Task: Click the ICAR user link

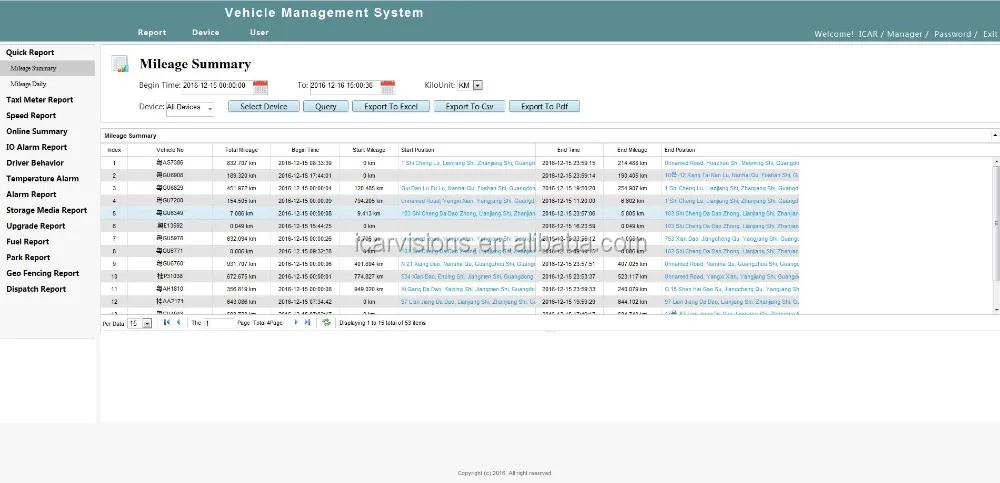Action: coord(868,34)
